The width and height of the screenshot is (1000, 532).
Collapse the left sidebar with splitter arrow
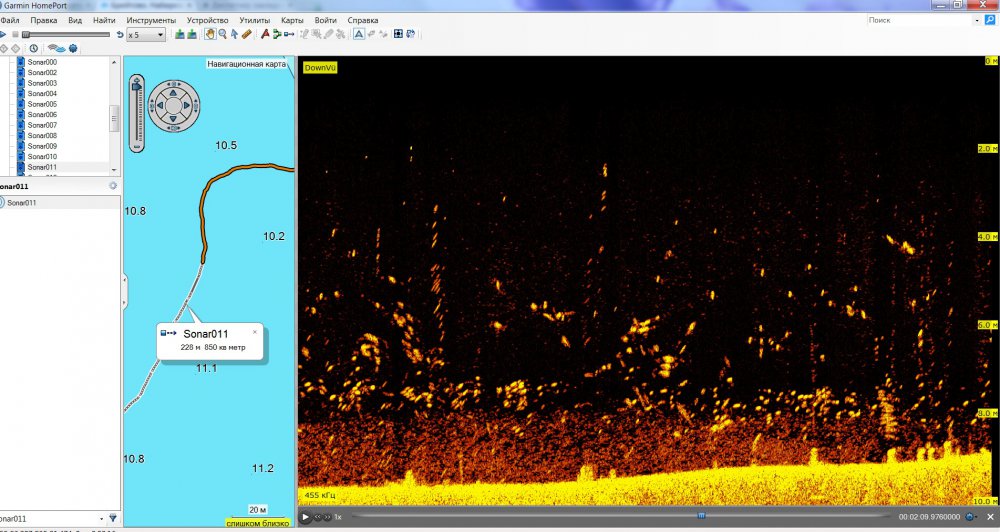pos(124,280)
